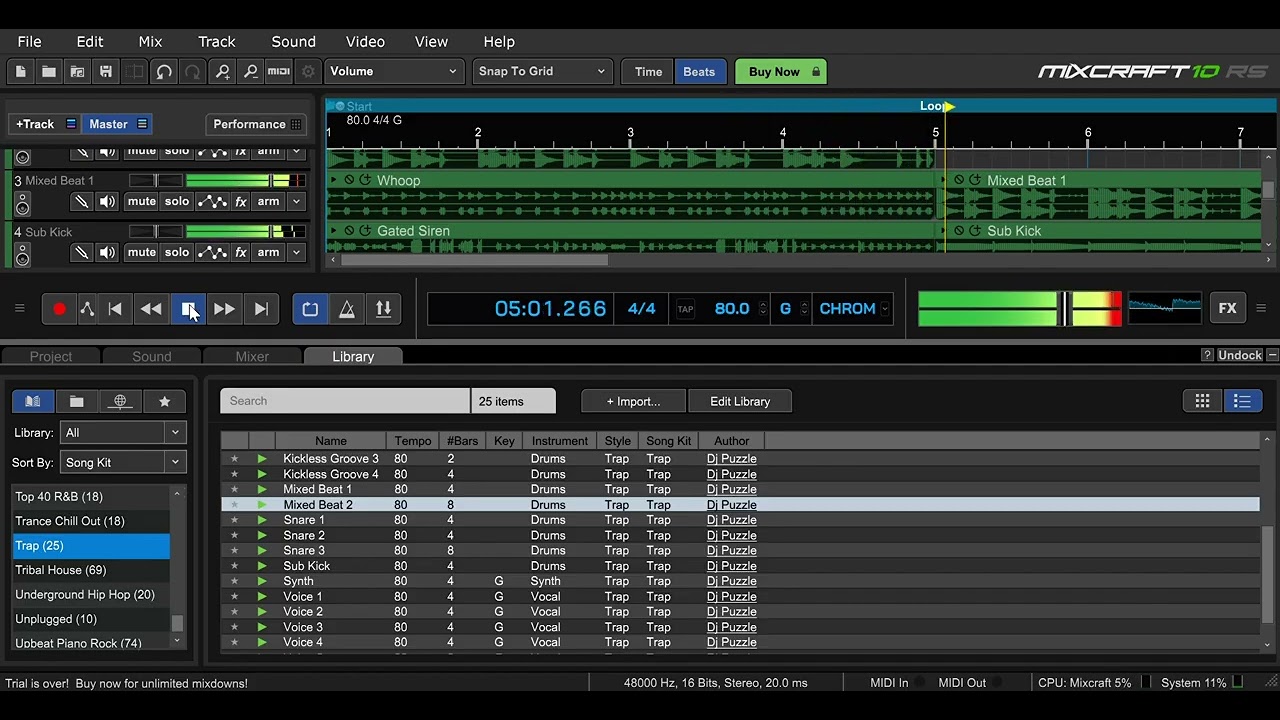Open the Performance panel
This screenshot has height=720, width=1280.
257,124
